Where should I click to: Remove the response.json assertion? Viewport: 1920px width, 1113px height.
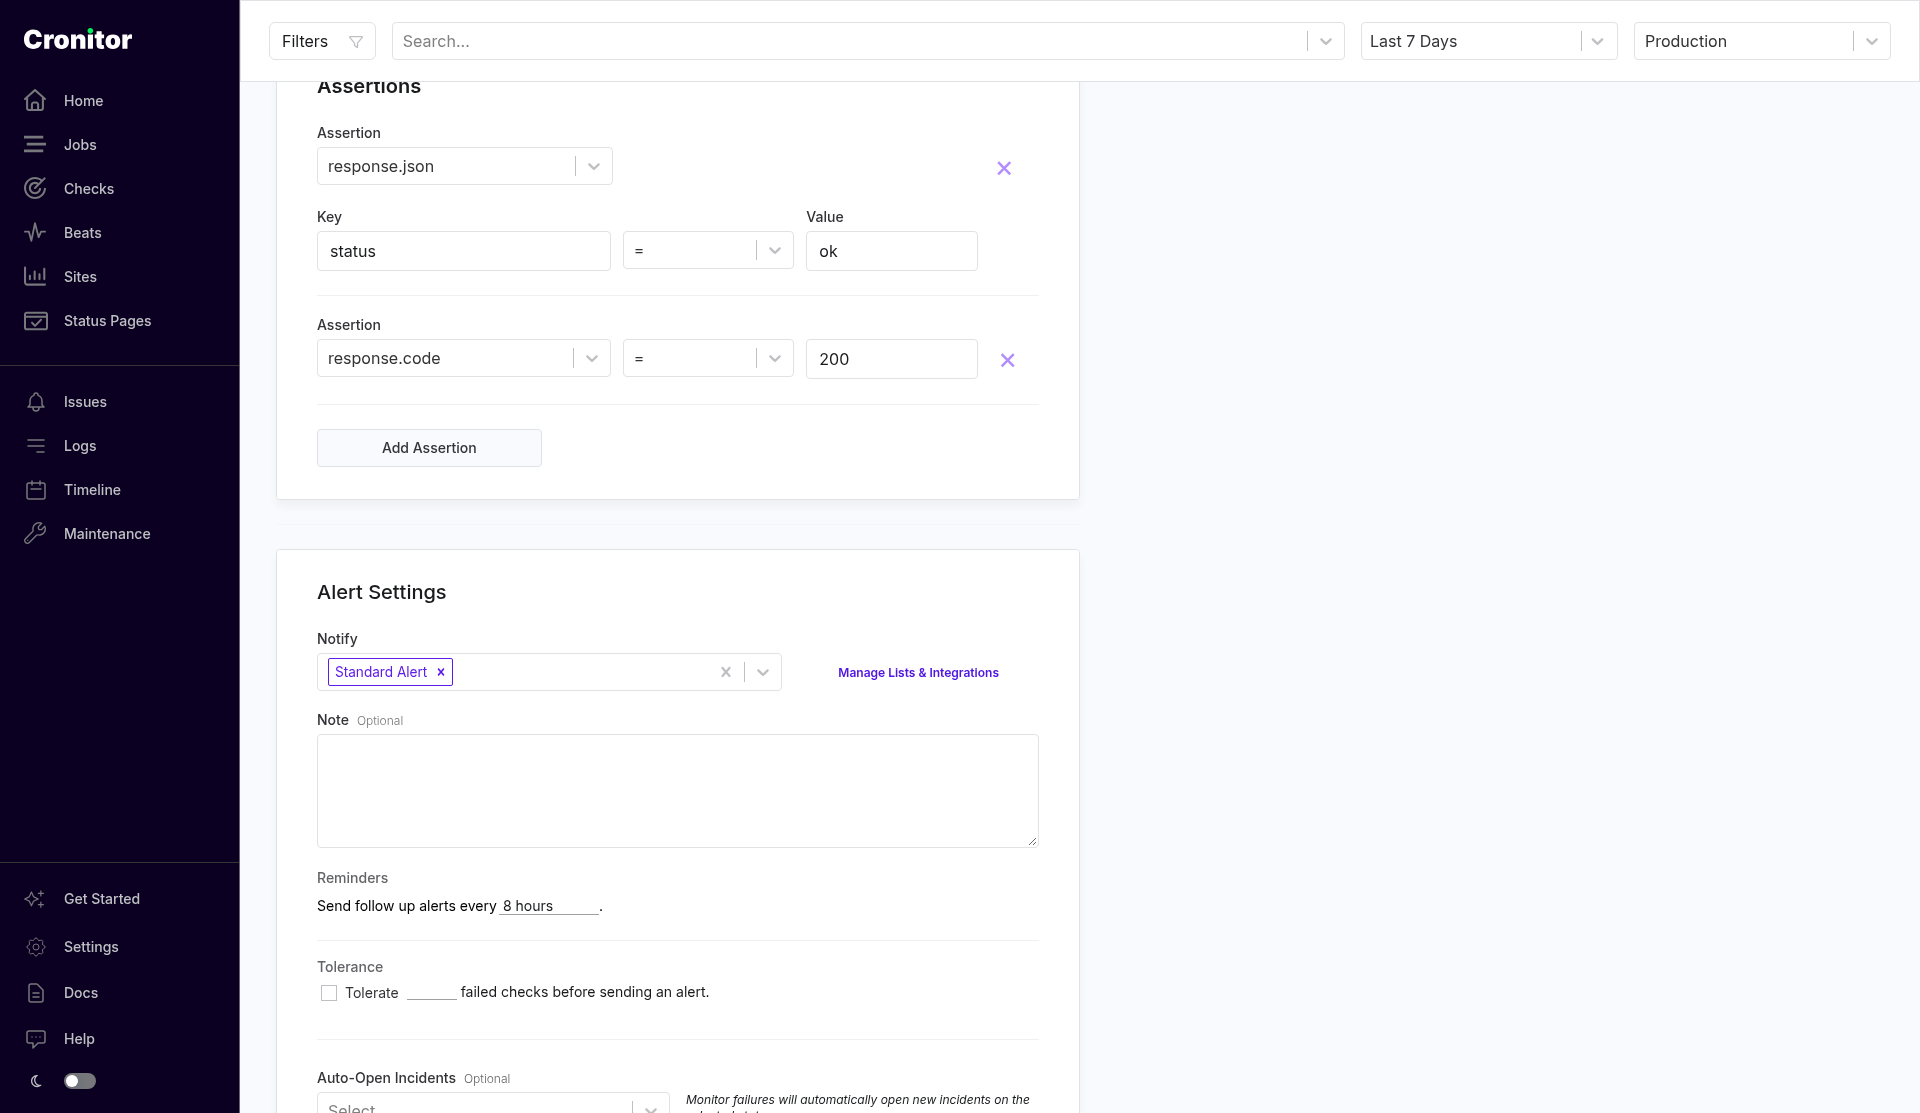click(1004, 168)
